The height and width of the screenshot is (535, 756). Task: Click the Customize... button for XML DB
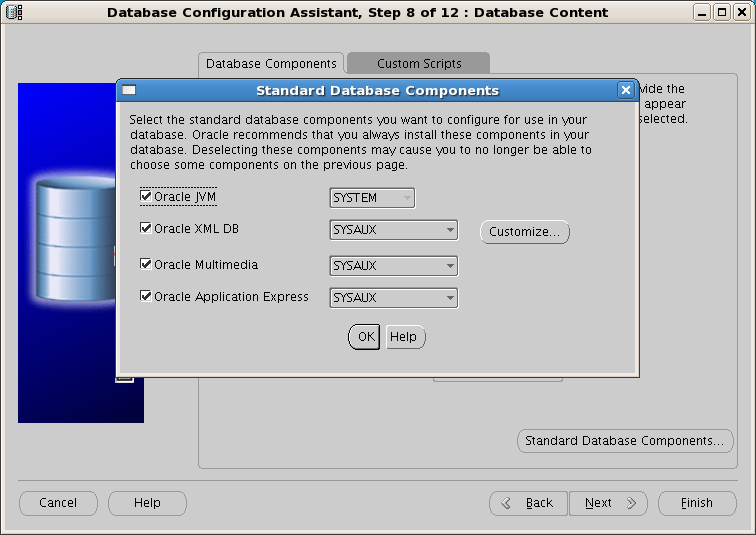[525, 232]
